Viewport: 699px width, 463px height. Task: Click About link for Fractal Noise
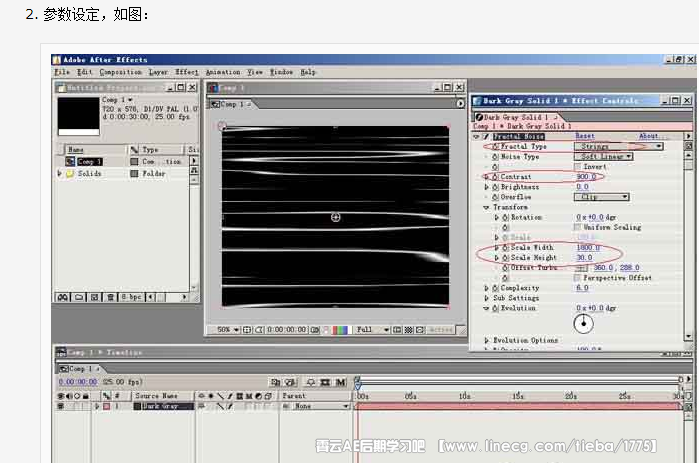(x=649, y=136)
